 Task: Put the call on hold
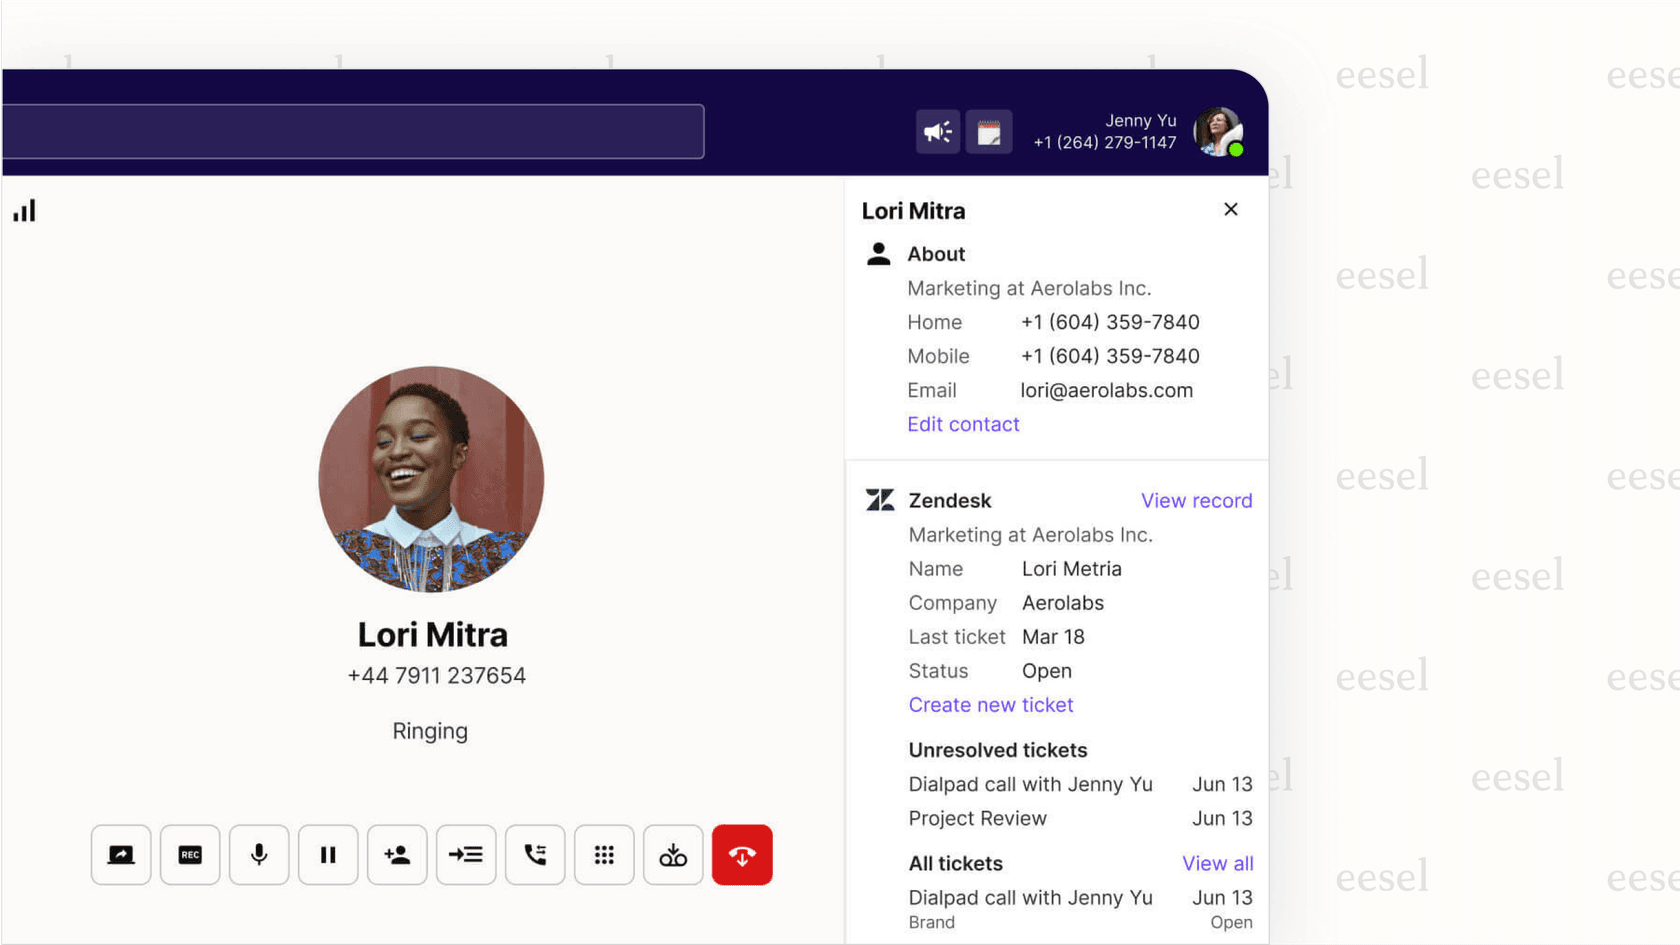(328, 855)
